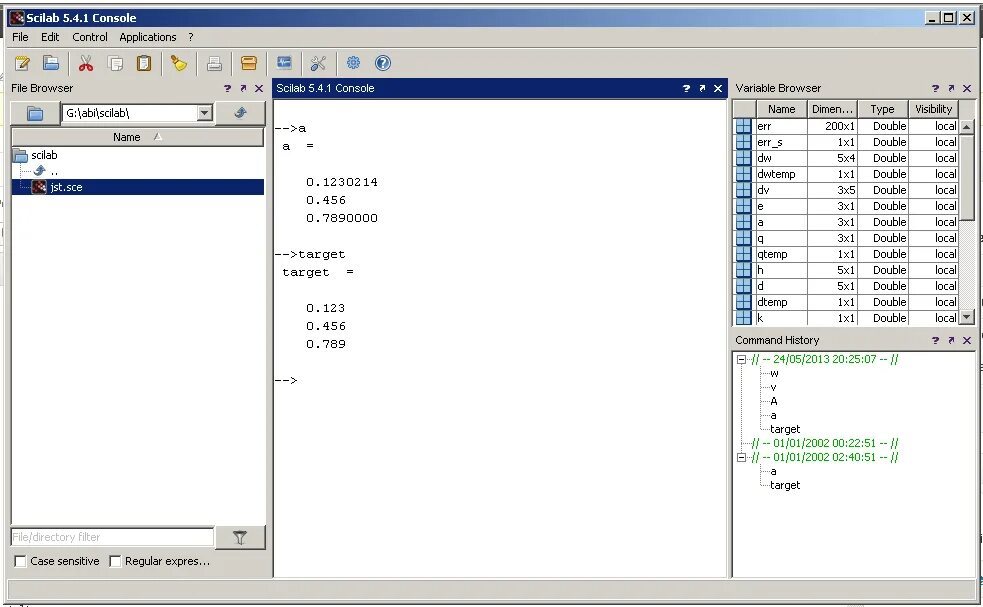Open the G:\abi\scilab\ path dropdown

(204, 113)
